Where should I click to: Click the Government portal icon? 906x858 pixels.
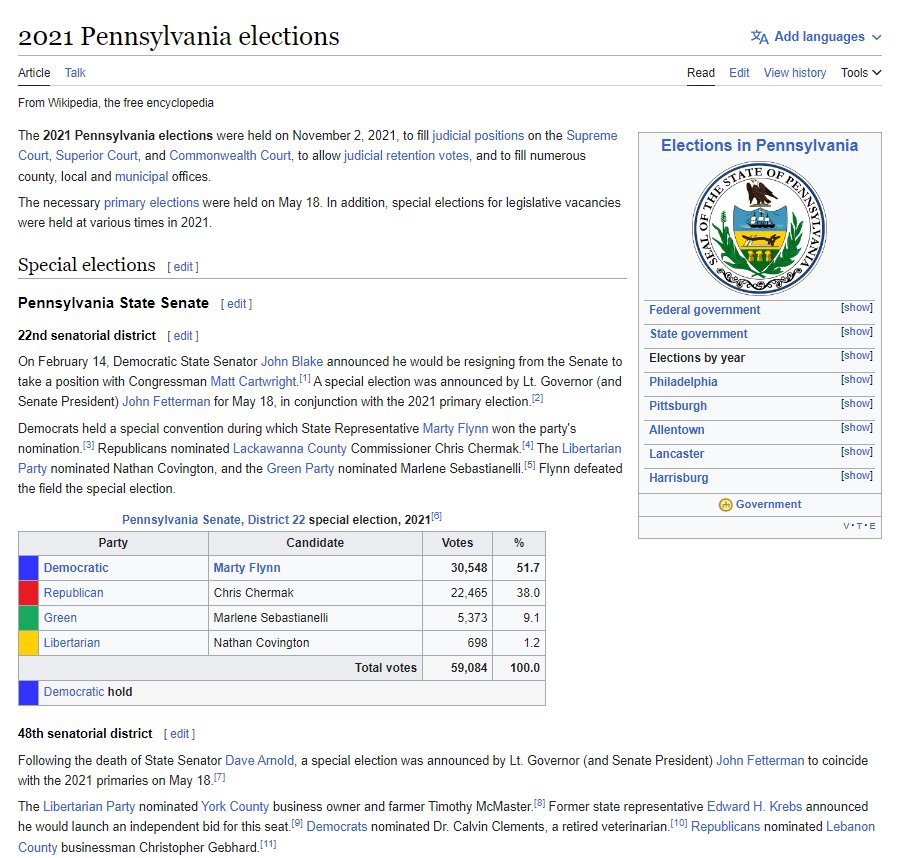(725, 505)
